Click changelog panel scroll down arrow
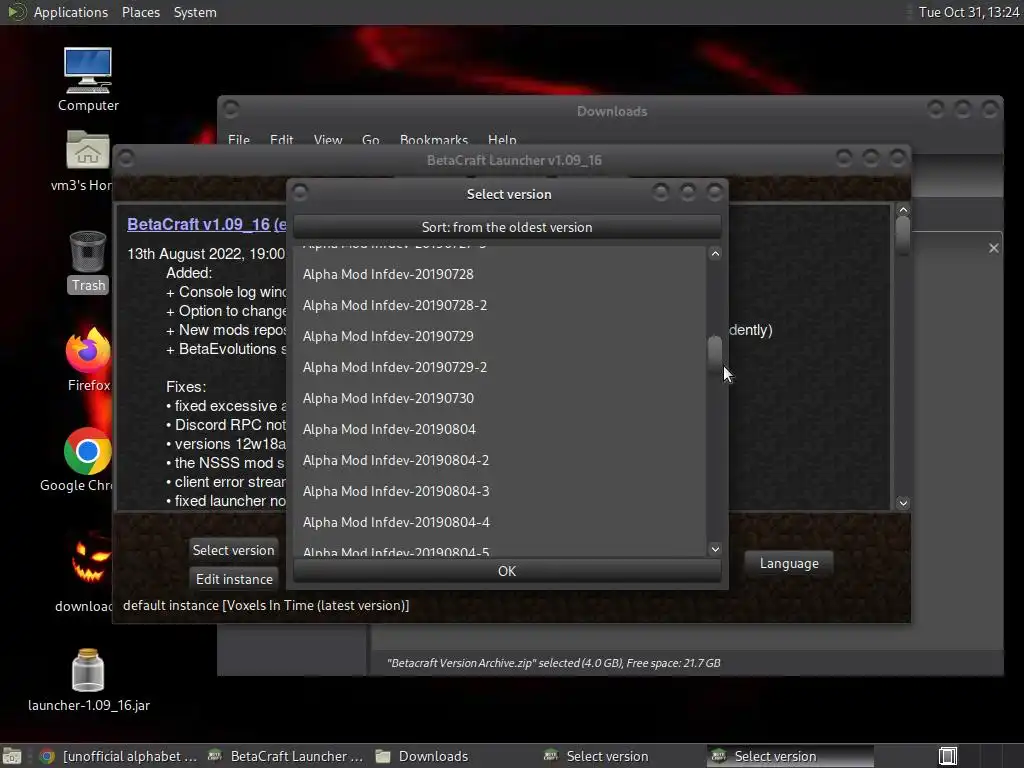This screenshot has height=768, width=1024. pyautogui.click(x=903, y=503)
